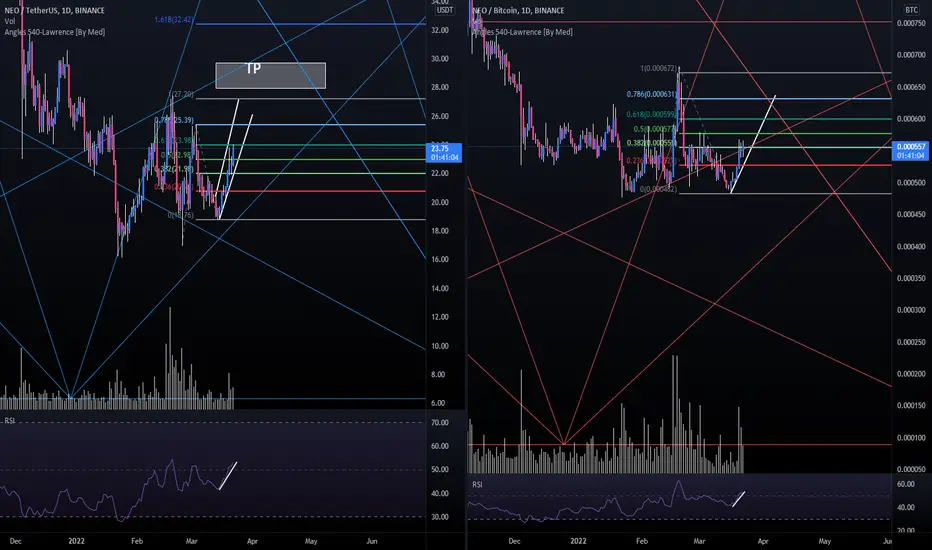Select the Vol indicator label
Image resolution: width=932 pixels, height=550 pixels.
10,21
